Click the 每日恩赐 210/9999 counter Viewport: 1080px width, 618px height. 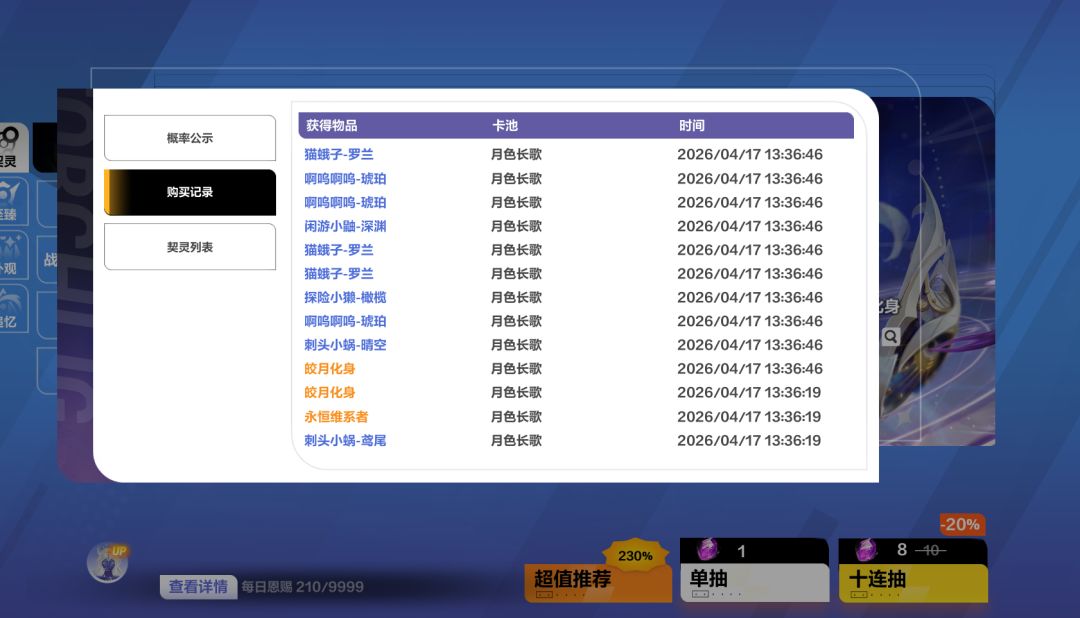[x=302, y=587]
